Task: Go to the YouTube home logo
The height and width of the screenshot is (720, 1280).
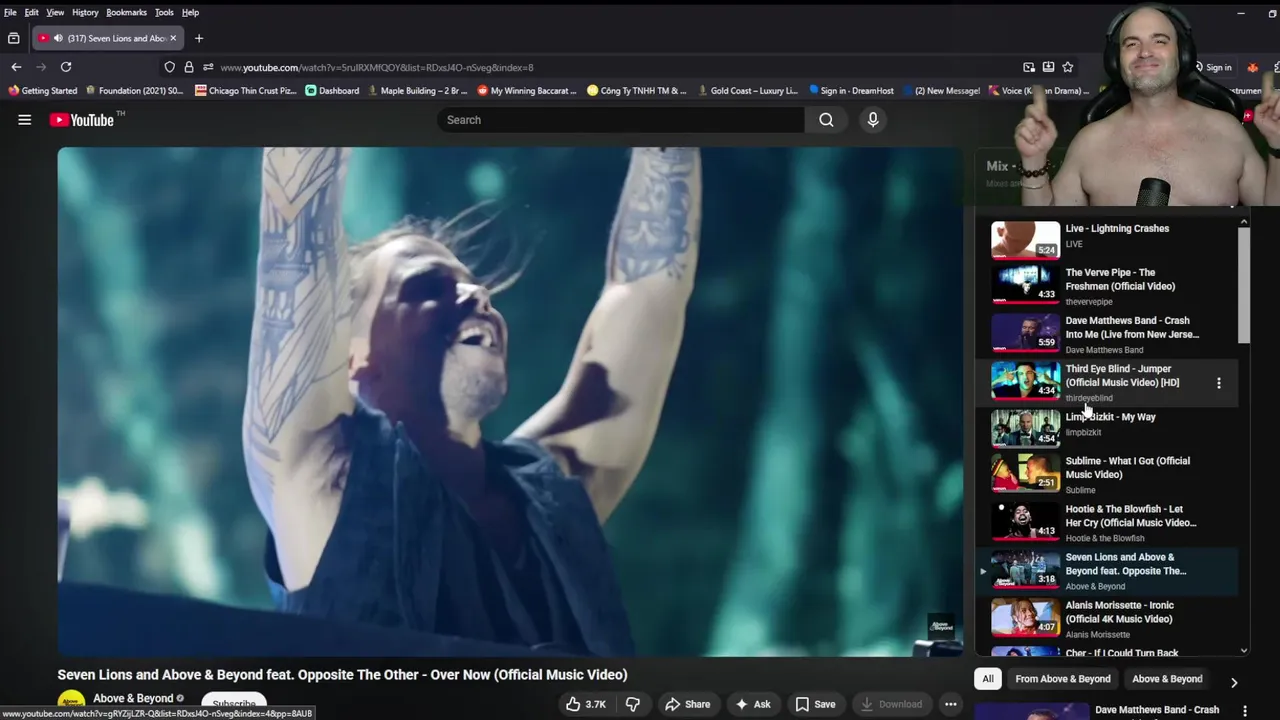Action: coord(82,120)
